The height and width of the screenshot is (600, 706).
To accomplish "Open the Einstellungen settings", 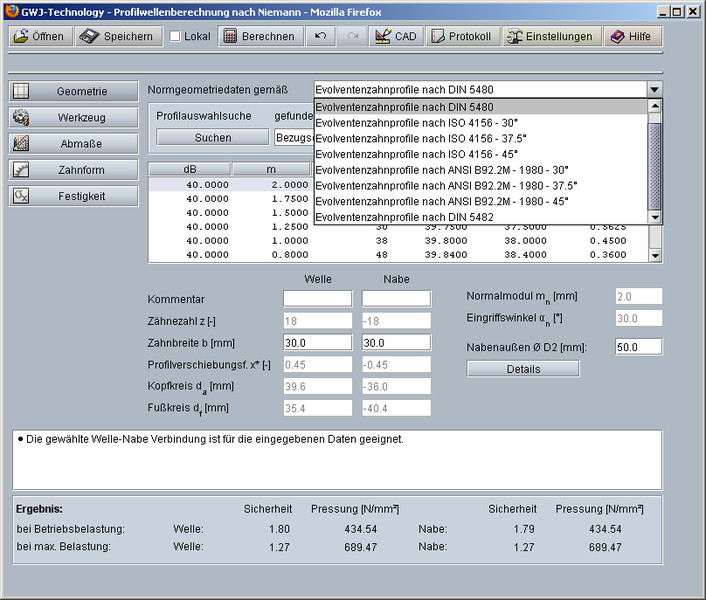I will point(551,36).
